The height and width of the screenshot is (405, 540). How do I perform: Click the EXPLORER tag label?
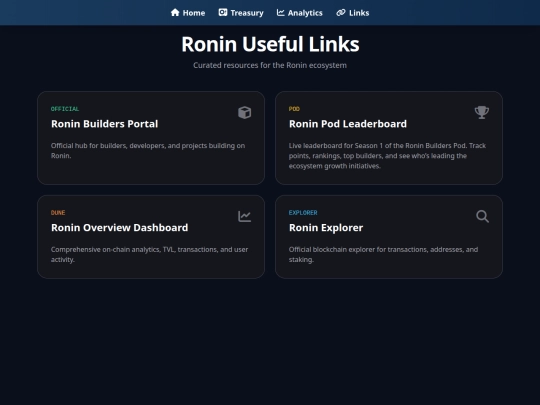pos(303,212)
